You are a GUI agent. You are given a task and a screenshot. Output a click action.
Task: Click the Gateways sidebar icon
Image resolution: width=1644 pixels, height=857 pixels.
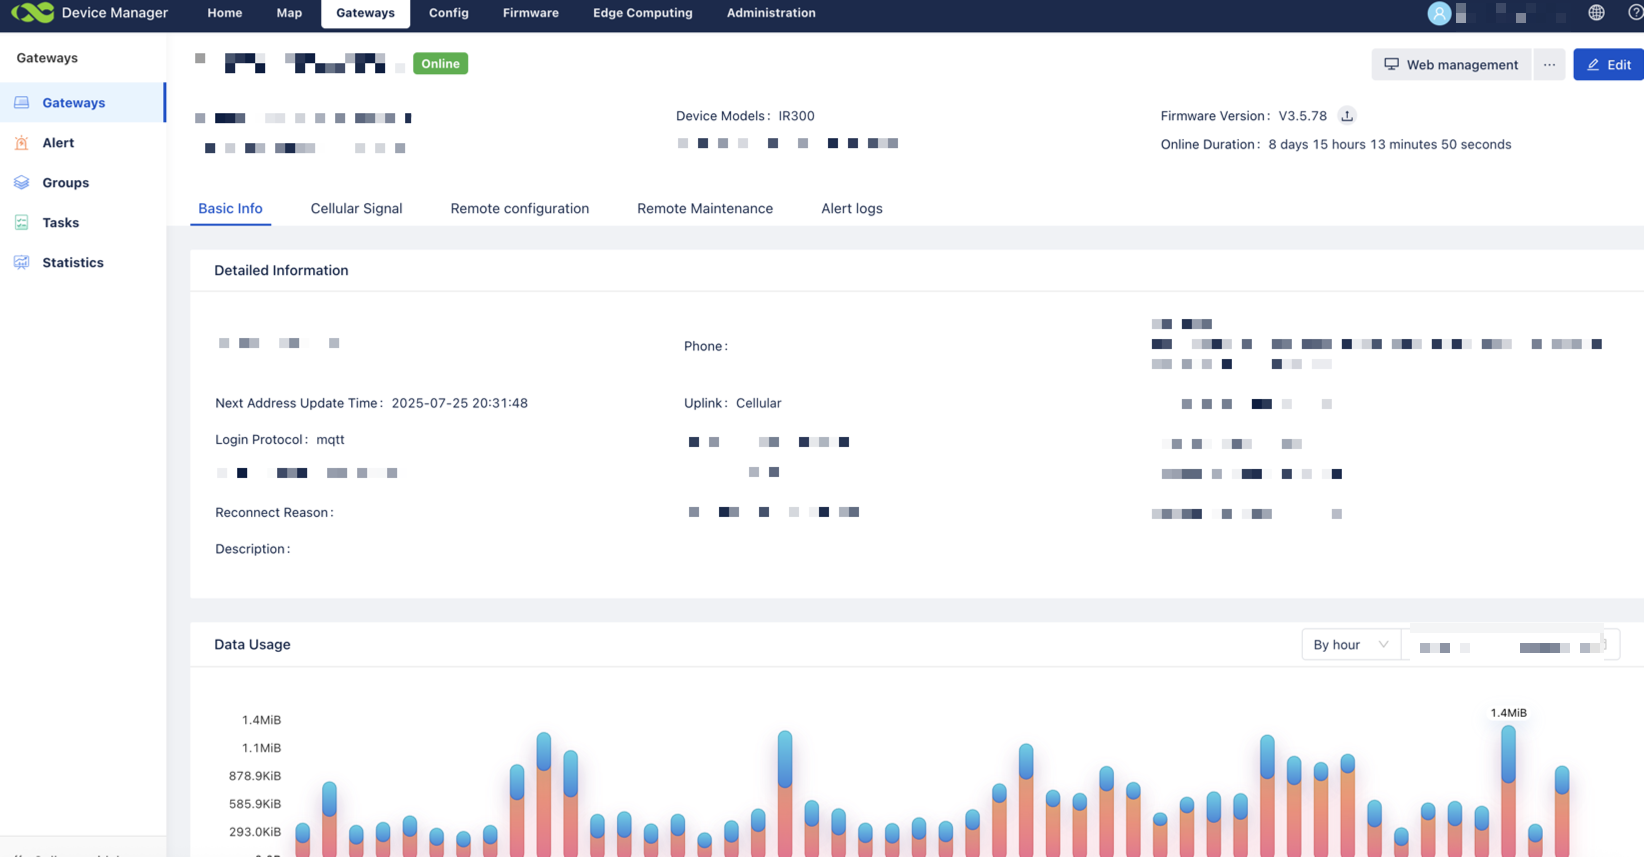tap(22, 102)
